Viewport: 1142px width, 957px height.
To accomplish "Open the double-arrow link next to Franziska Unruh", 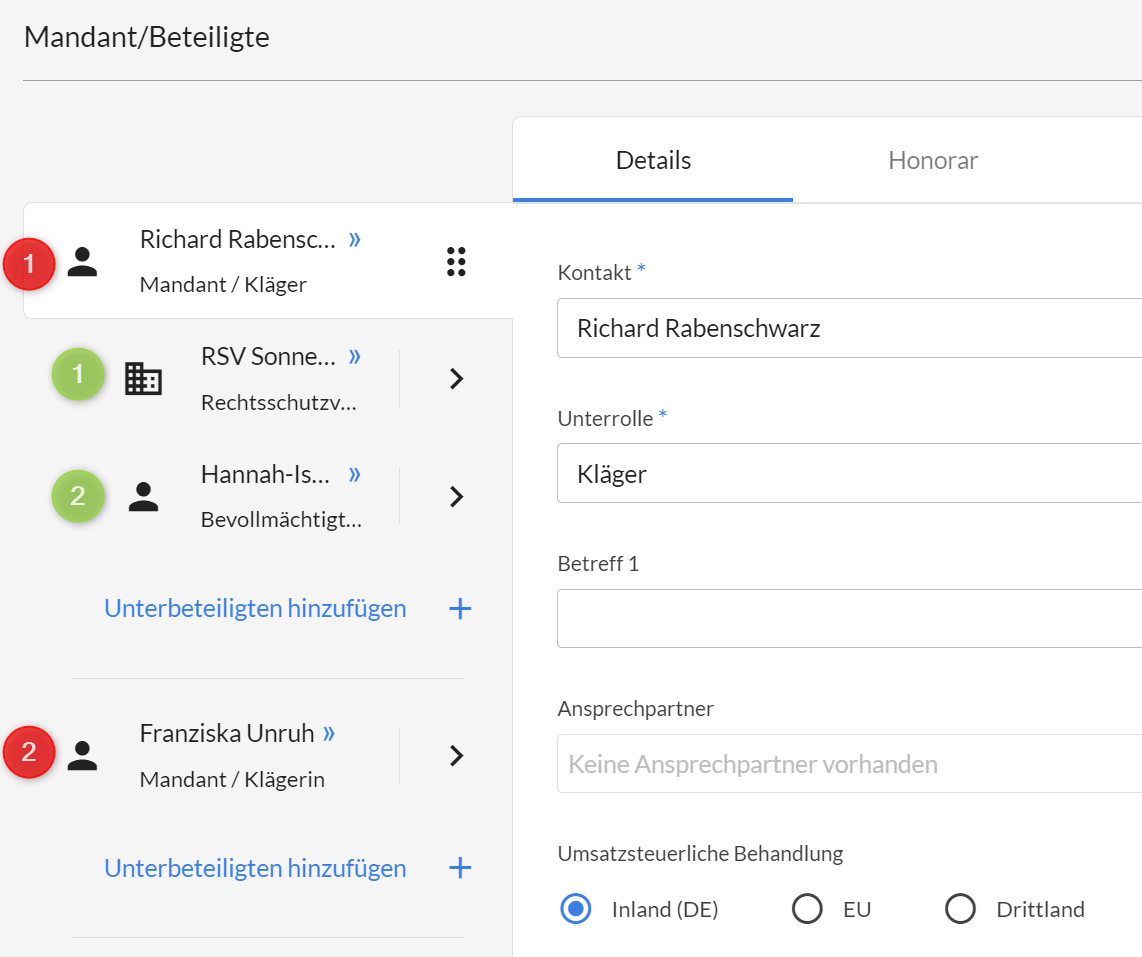I will point(329,733).
